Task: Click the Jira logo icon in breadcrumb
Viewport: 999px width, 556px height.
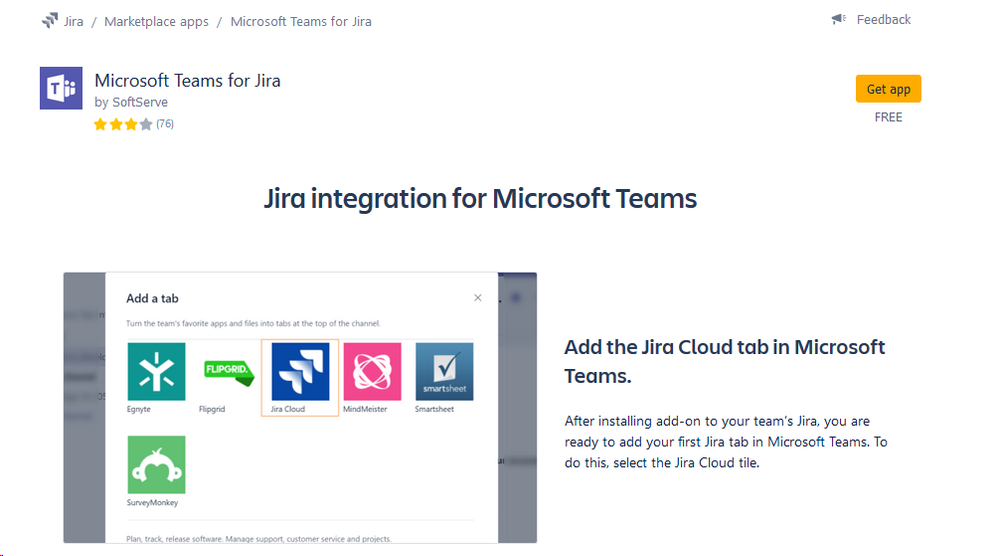Action: point(50,21)
